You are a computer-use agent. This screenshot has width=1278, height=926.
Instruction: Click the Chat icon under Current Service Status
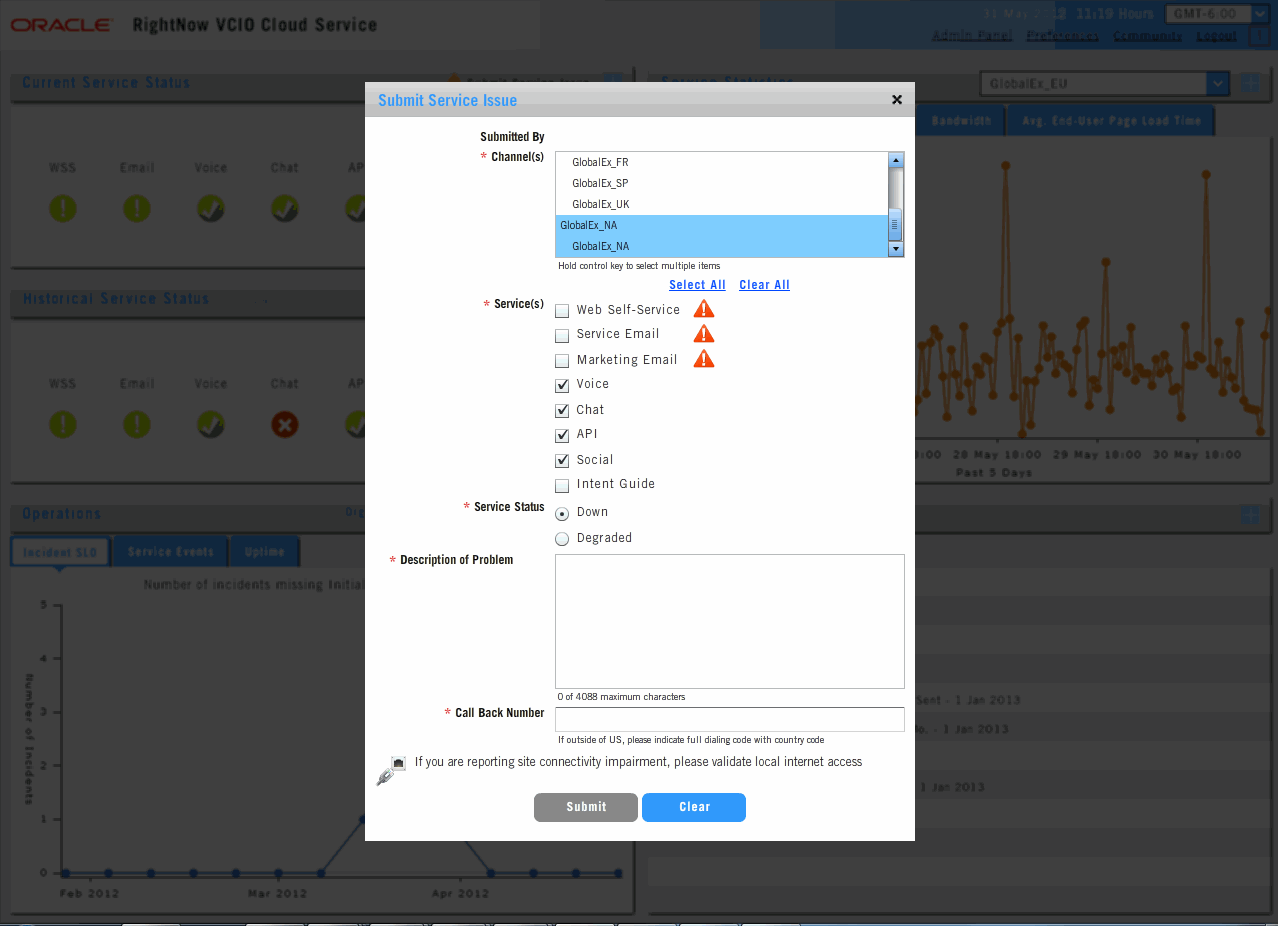click(x=285, y=208)
